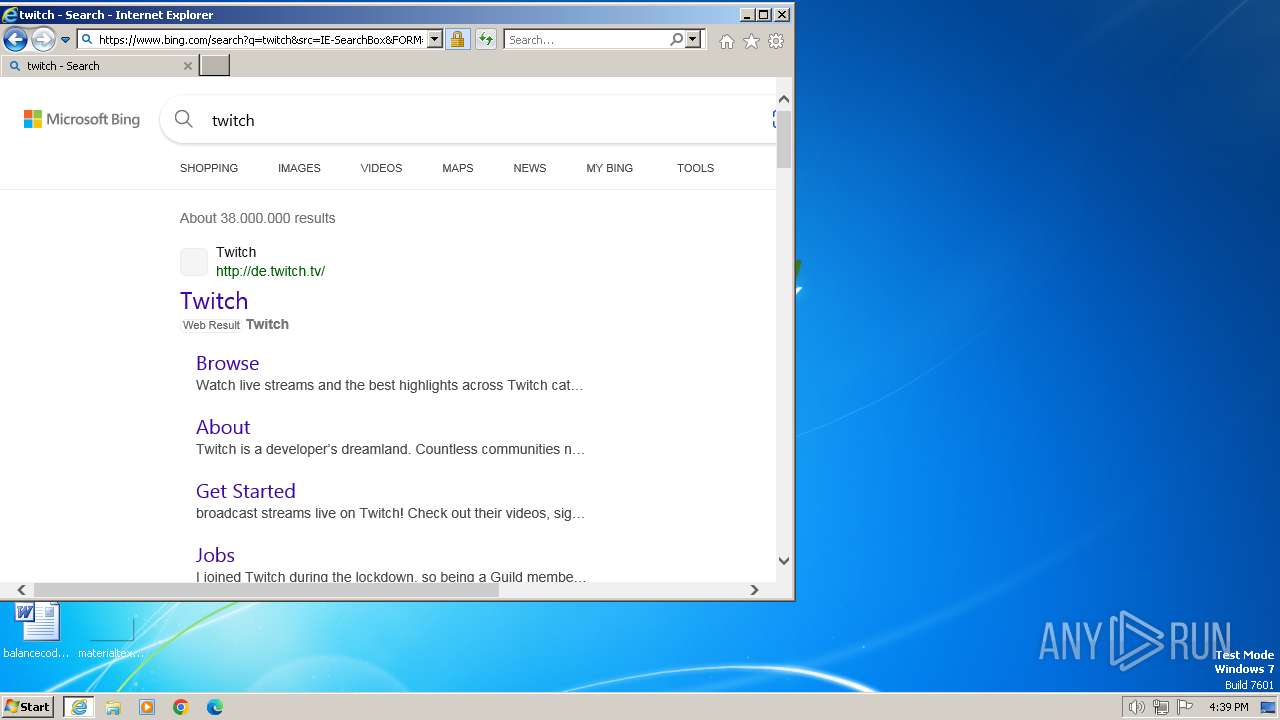Launch Google Chrome from the taskbar
1280x720 pixels.
181,707
